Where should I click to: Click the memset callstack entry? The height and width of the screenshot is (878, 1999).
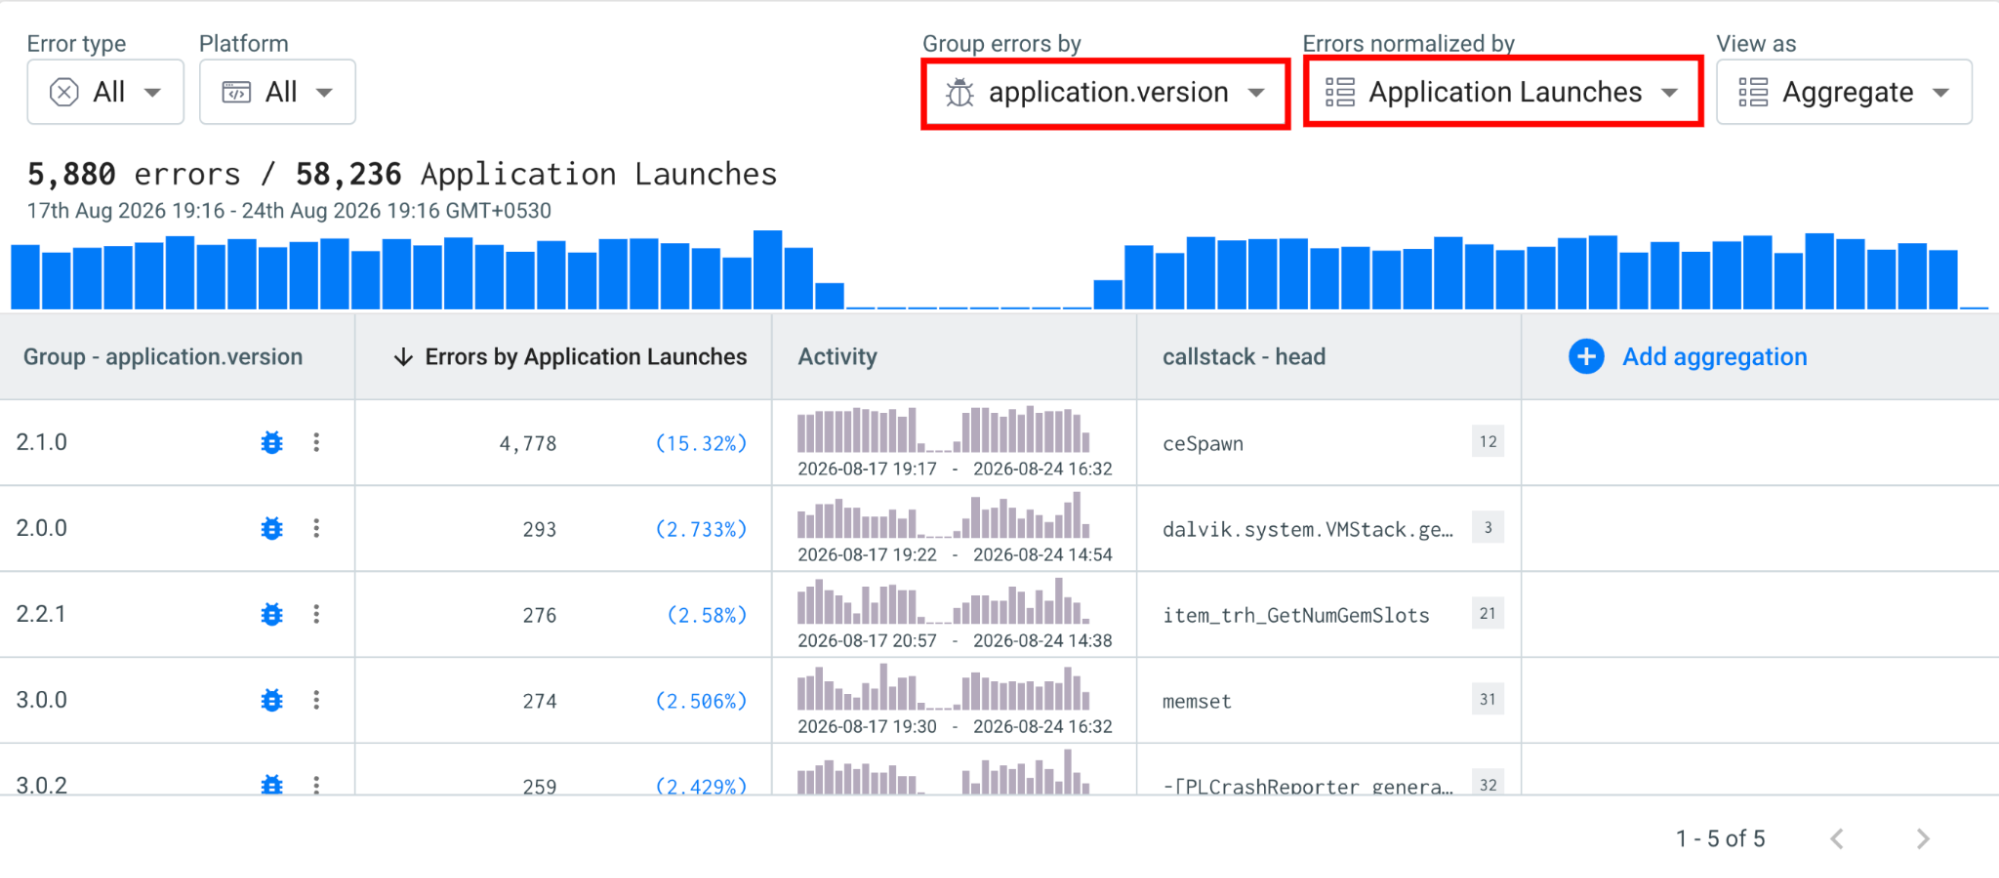click(1196, 701)
